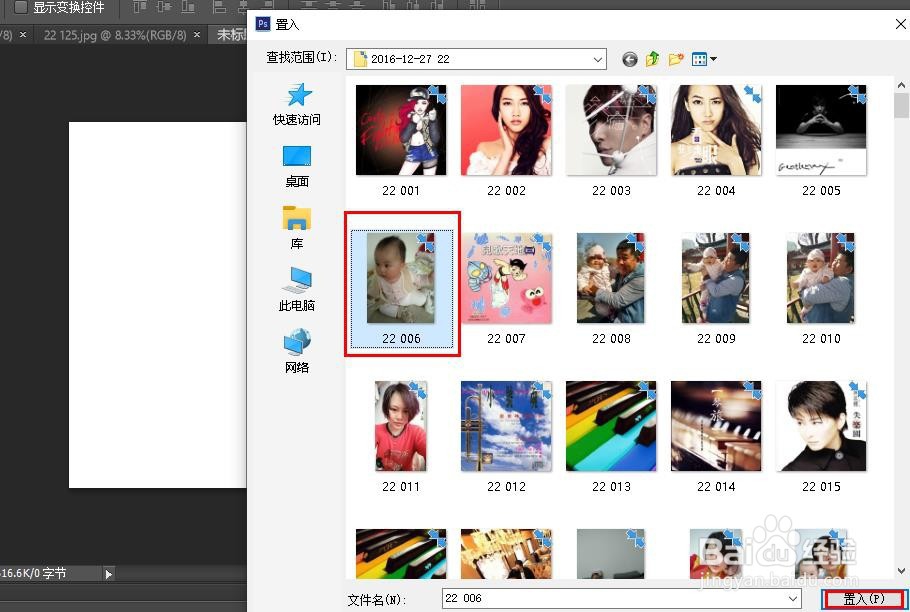This screenshot has width=910, height=612.
Task: Click the align vertical centers icon
Action: click(164, 6)
